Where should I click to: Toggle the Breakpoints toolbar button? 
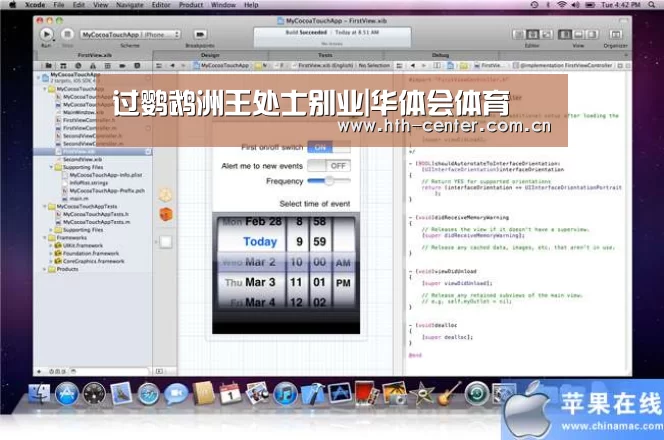200,34
